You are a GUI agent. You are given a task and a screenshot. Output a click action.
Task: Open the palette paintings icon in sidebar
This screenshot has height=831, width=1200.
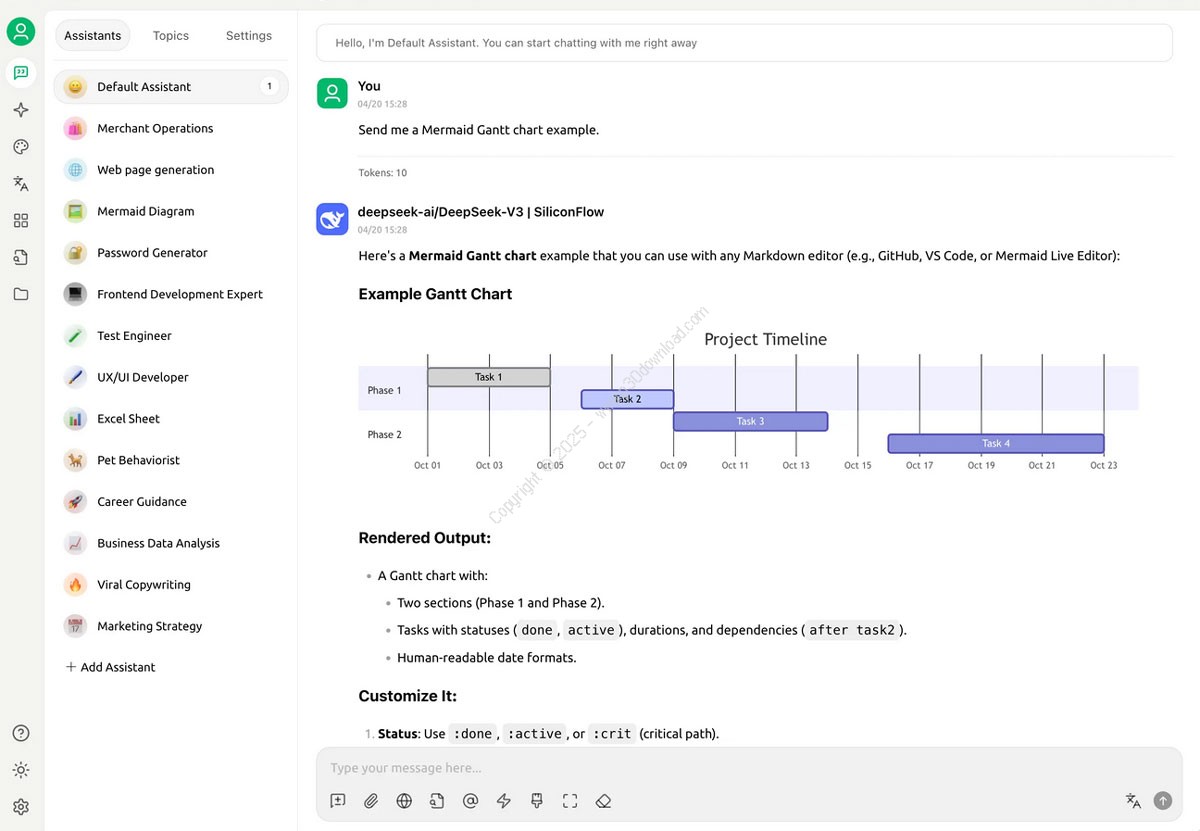(21, 147)
